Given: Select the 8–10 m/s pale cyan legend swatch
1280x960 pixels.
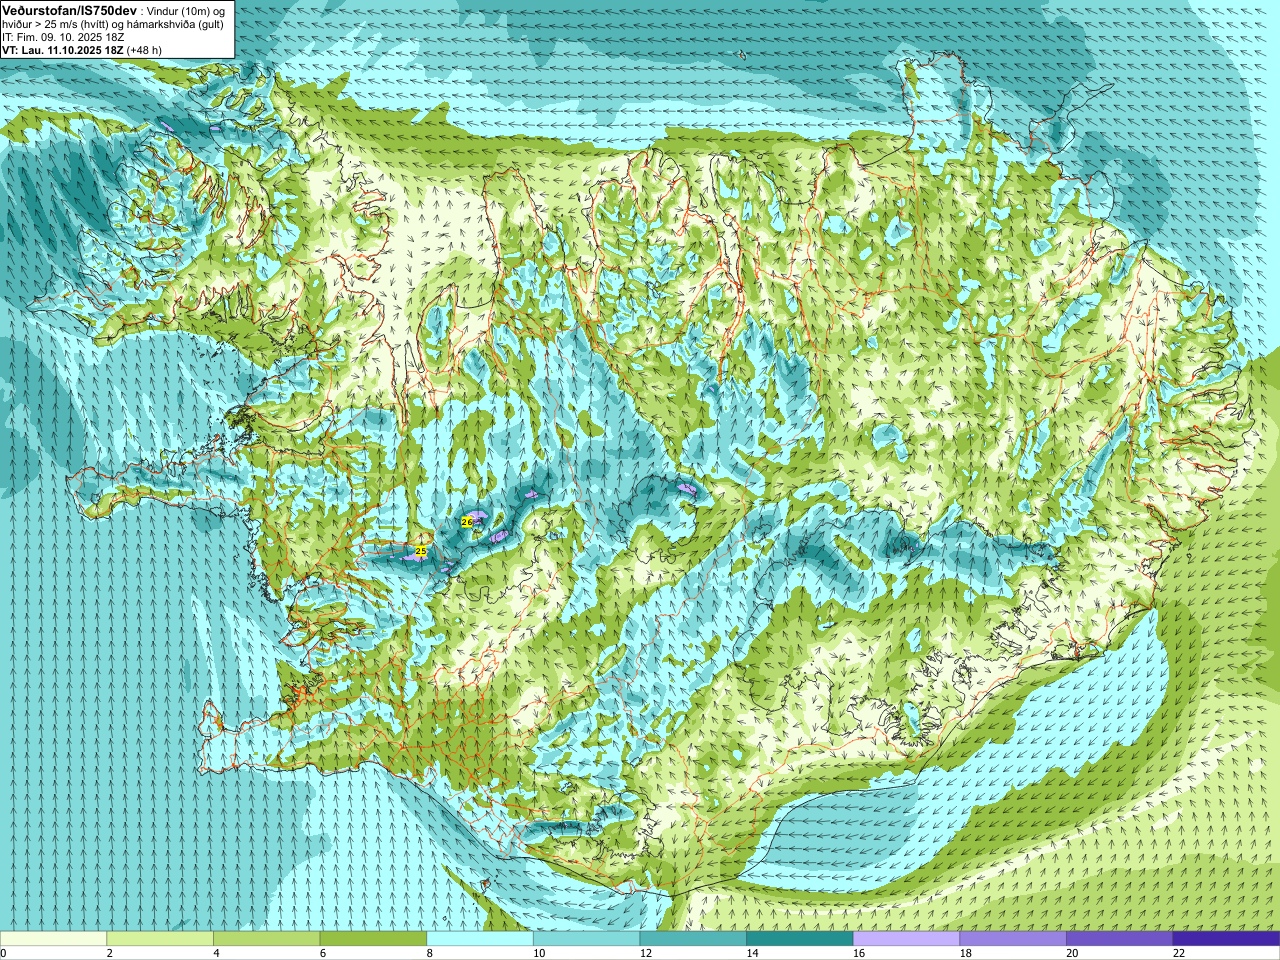Looking at the screenshot, I should point(480,939).
